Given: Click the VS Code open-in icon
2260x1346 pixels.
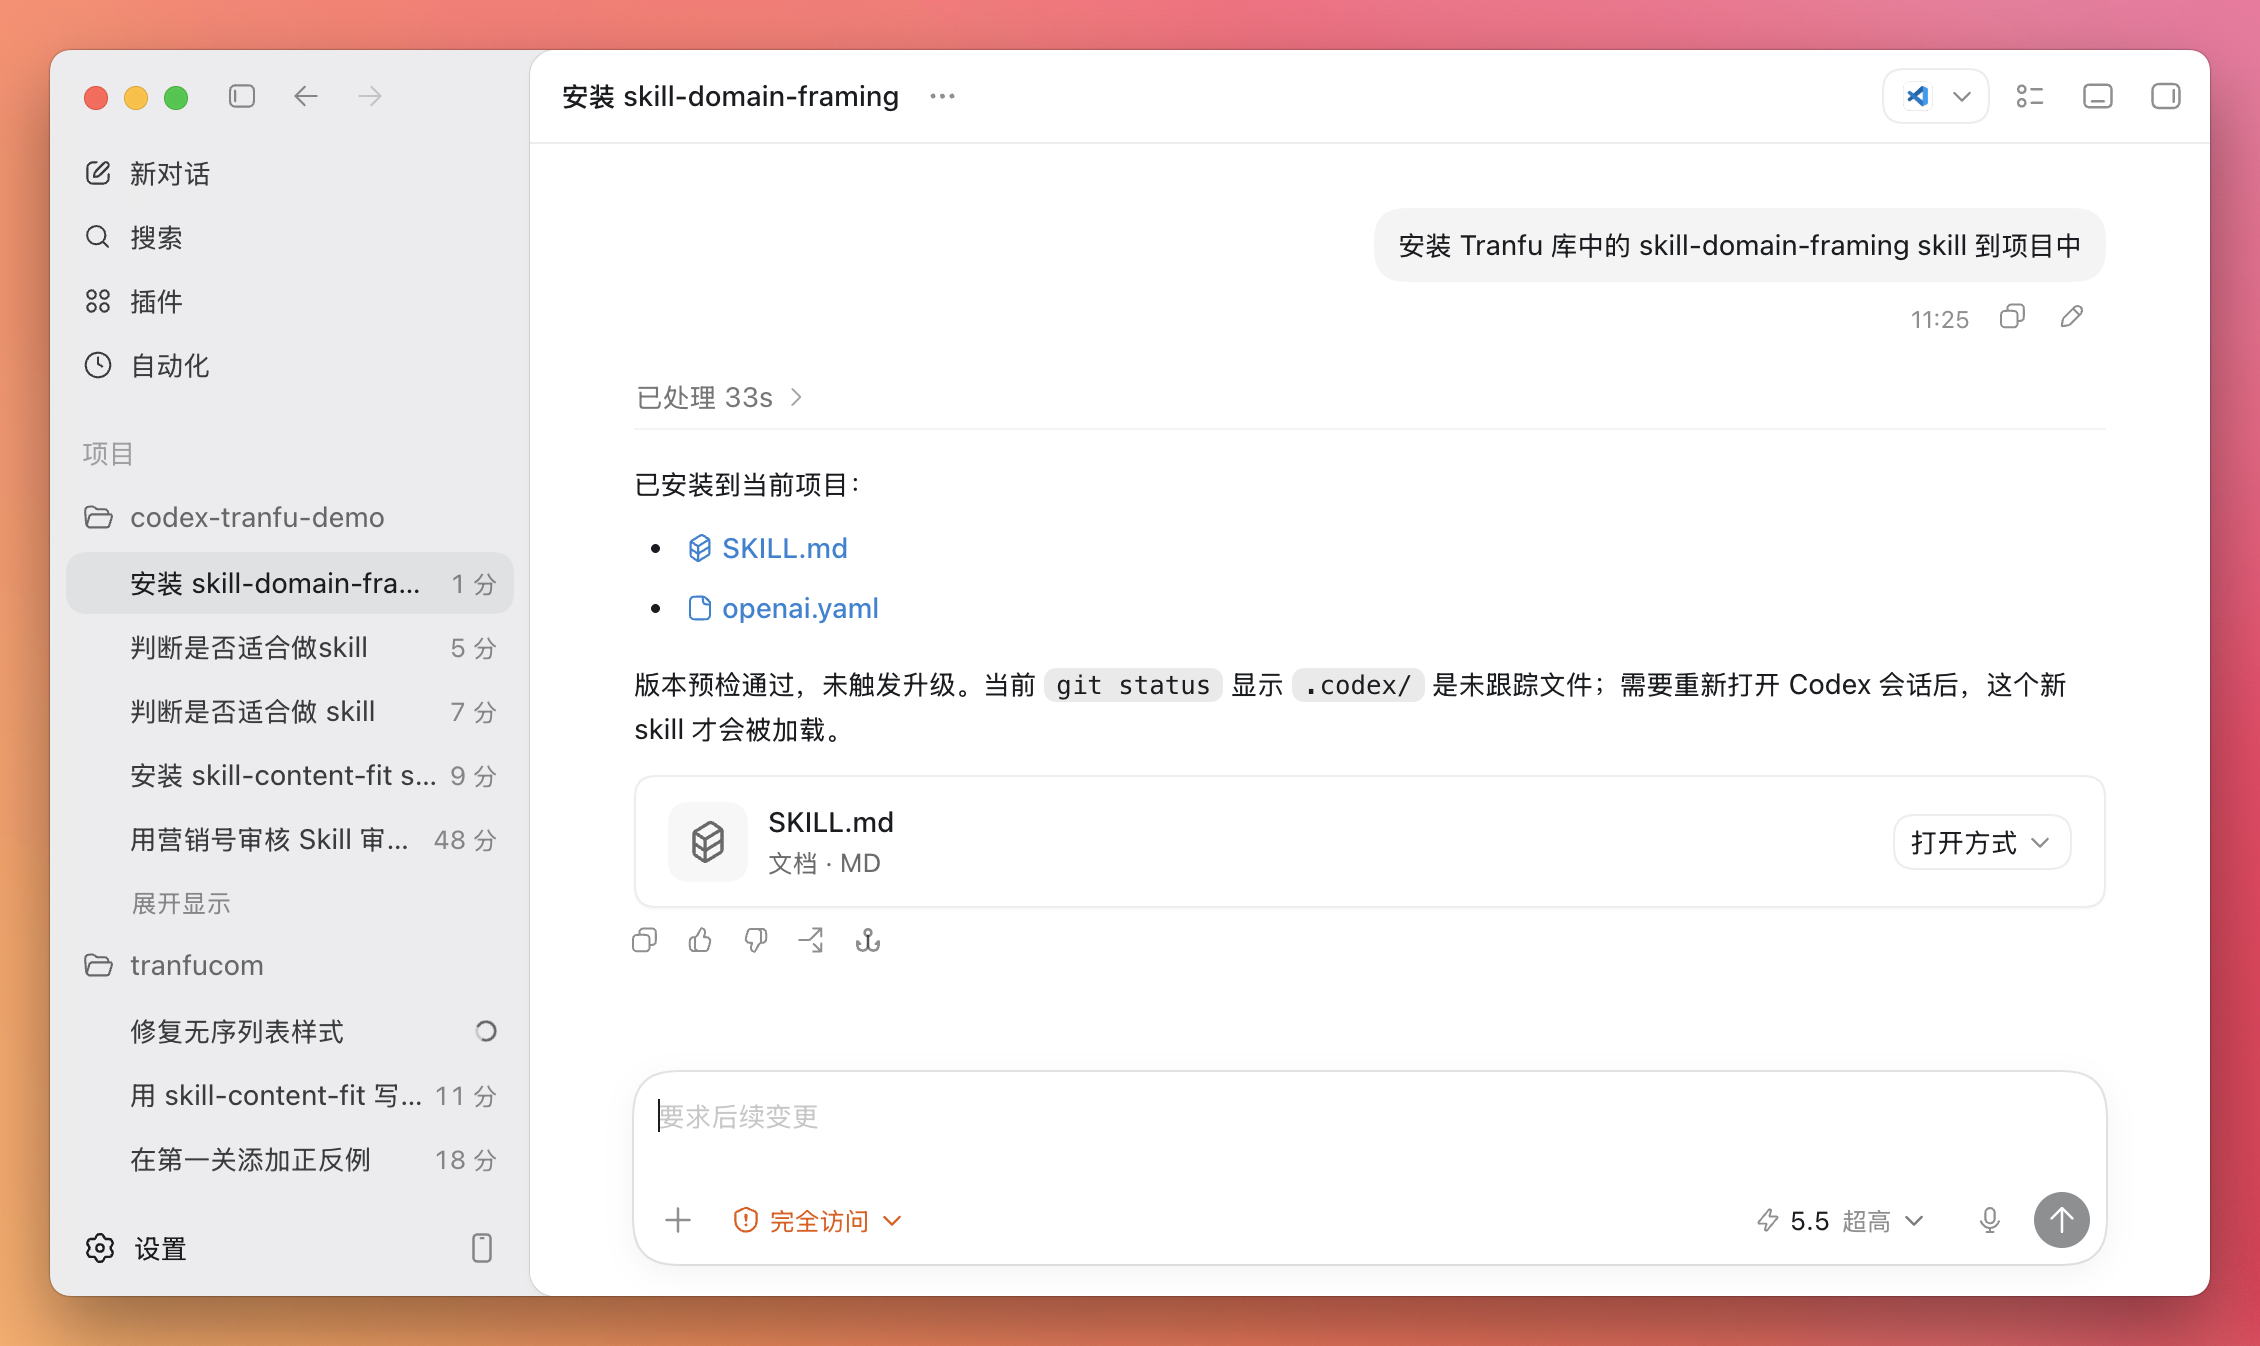Looking at the screenshot, I should tap(1917, 96).
